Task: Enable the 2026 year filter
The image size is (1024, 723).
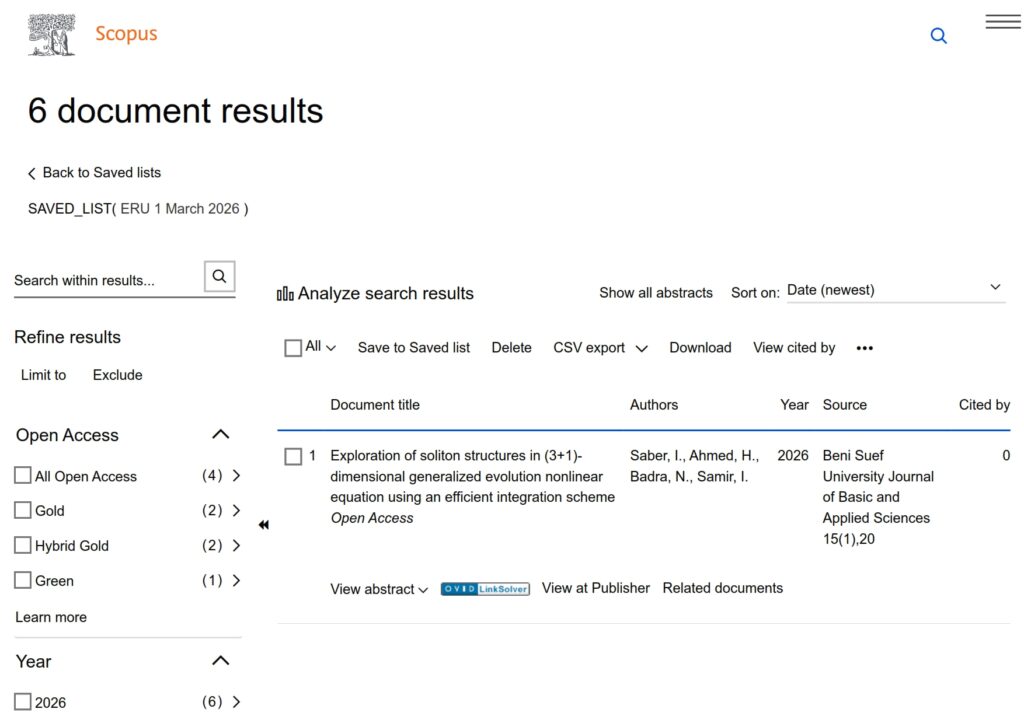Action: tap(23, 702)
